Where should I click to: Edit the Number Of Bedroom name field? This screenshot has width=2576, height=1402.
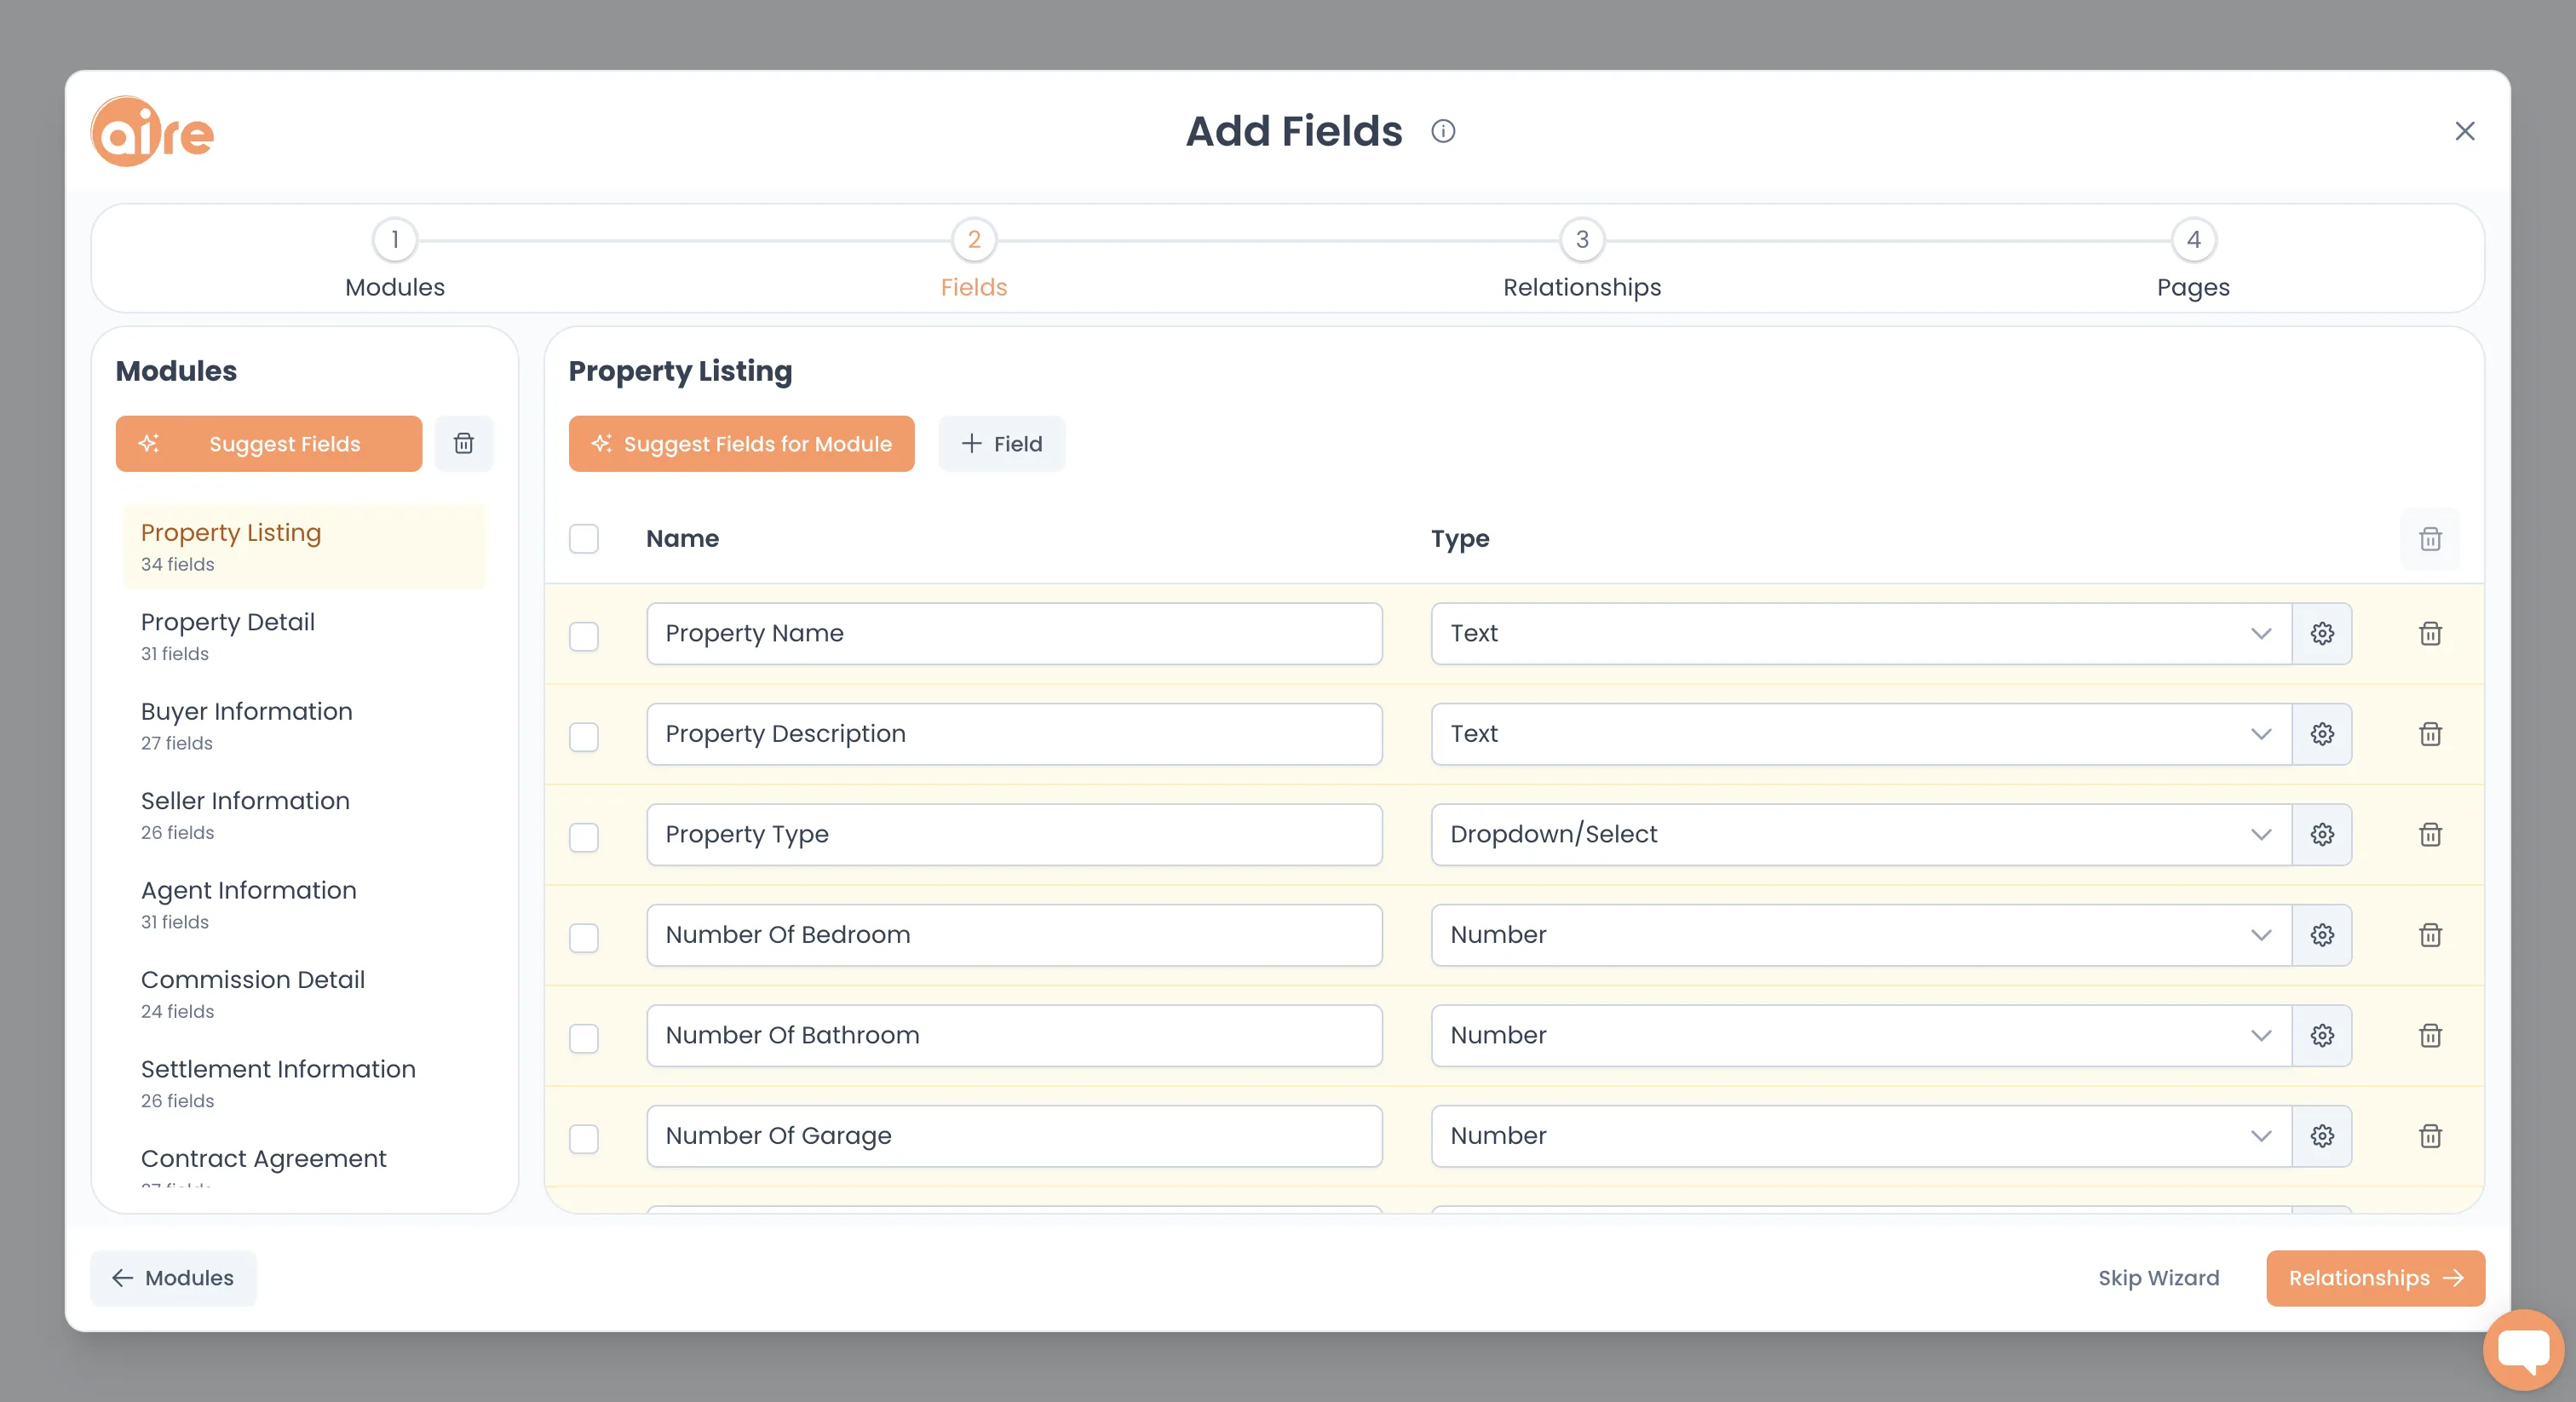coord(1014,935)
